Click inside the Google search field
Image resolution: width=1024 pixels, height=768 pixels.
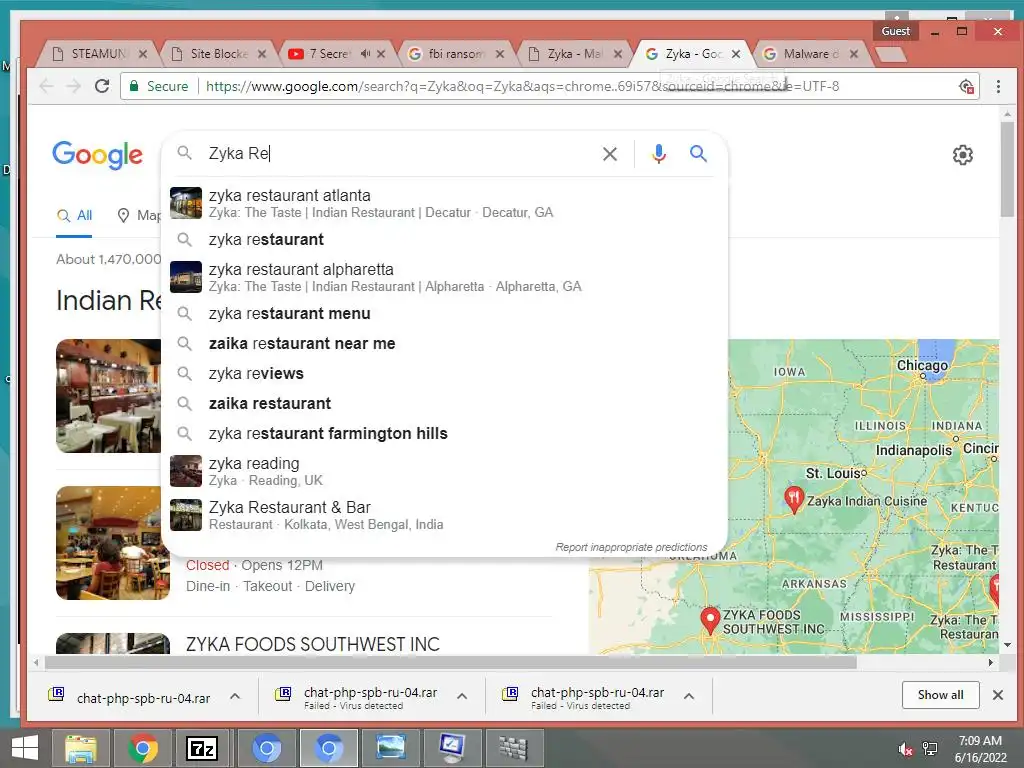[x=398, y=153]
